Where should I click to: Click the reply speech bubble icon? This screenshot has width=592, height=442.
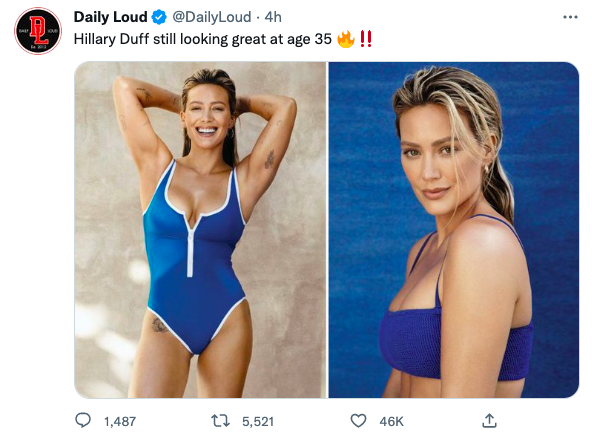83,420
